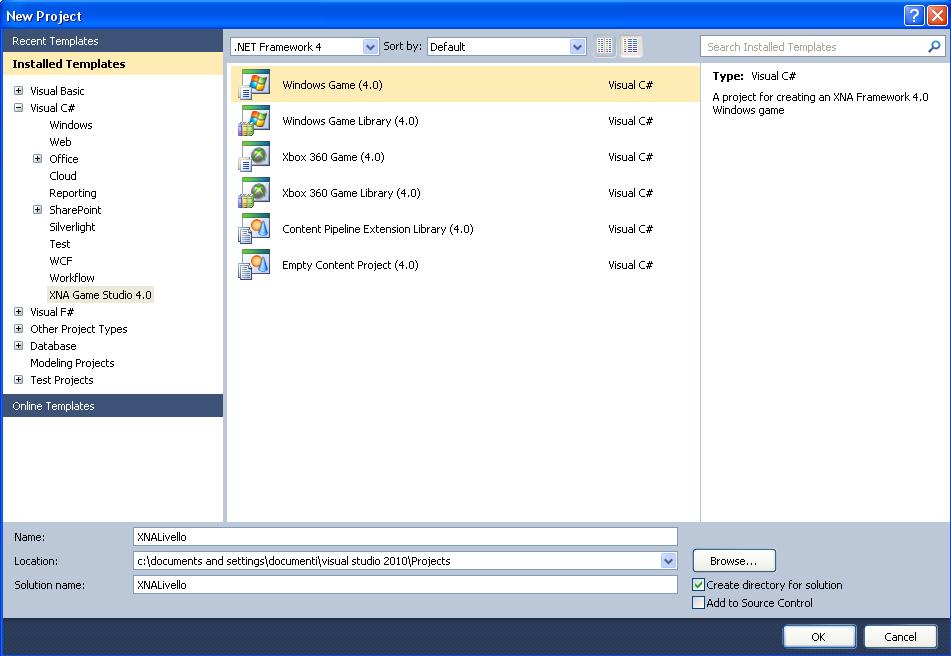Screen dimensions: 951x656
Task: Click the Windows Game Library (4.0) icon
Action: point(254,121)
